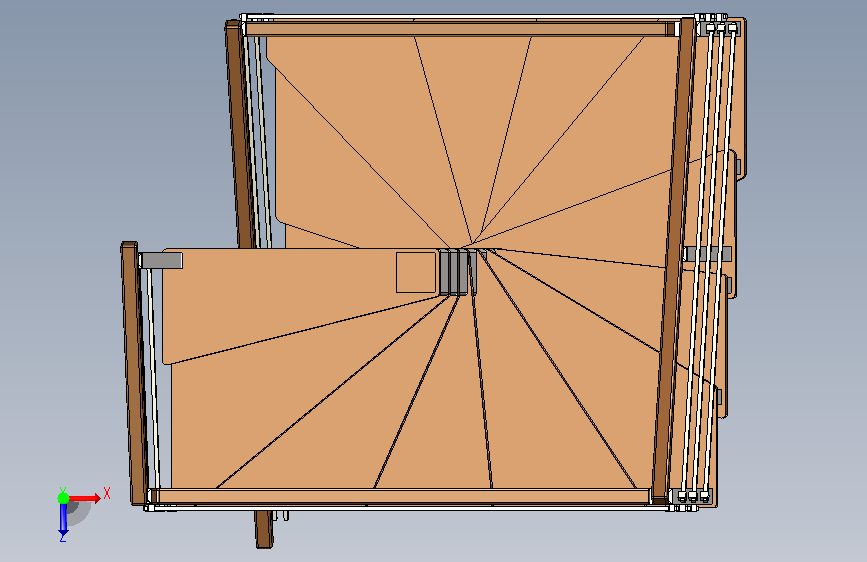Select the gray central newel post blocks
Screen dimensions: 867x562
pos(458,272)
